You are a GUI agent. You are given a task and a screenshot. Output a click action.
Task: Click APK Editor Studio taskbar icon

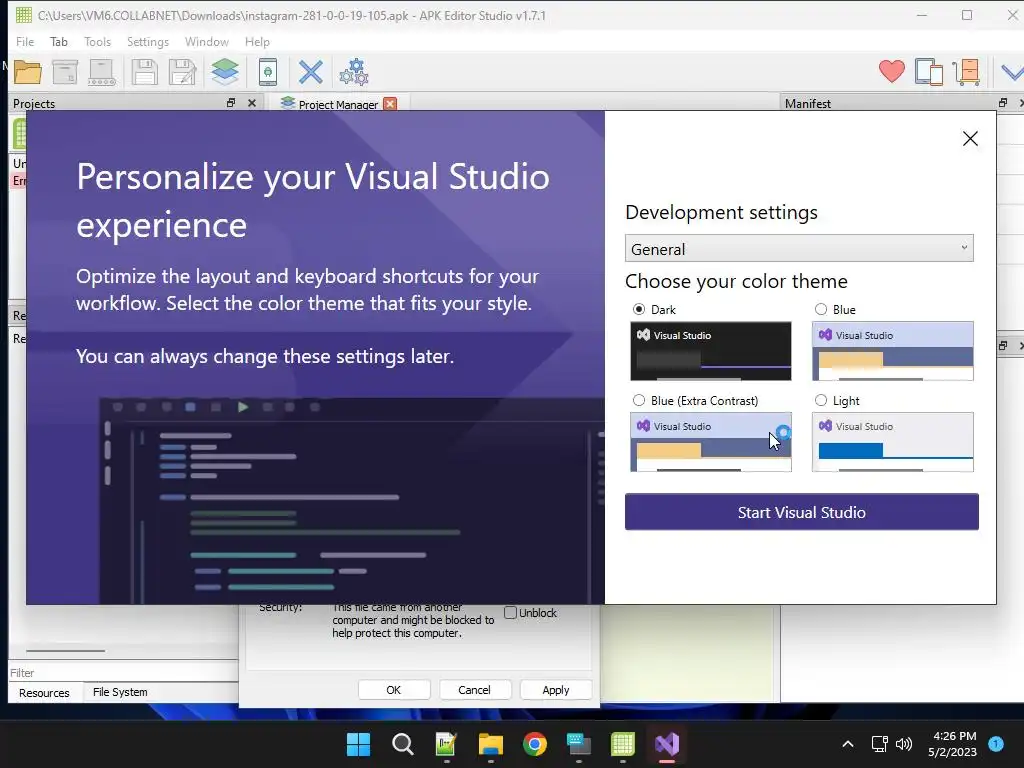pos(622,744)
